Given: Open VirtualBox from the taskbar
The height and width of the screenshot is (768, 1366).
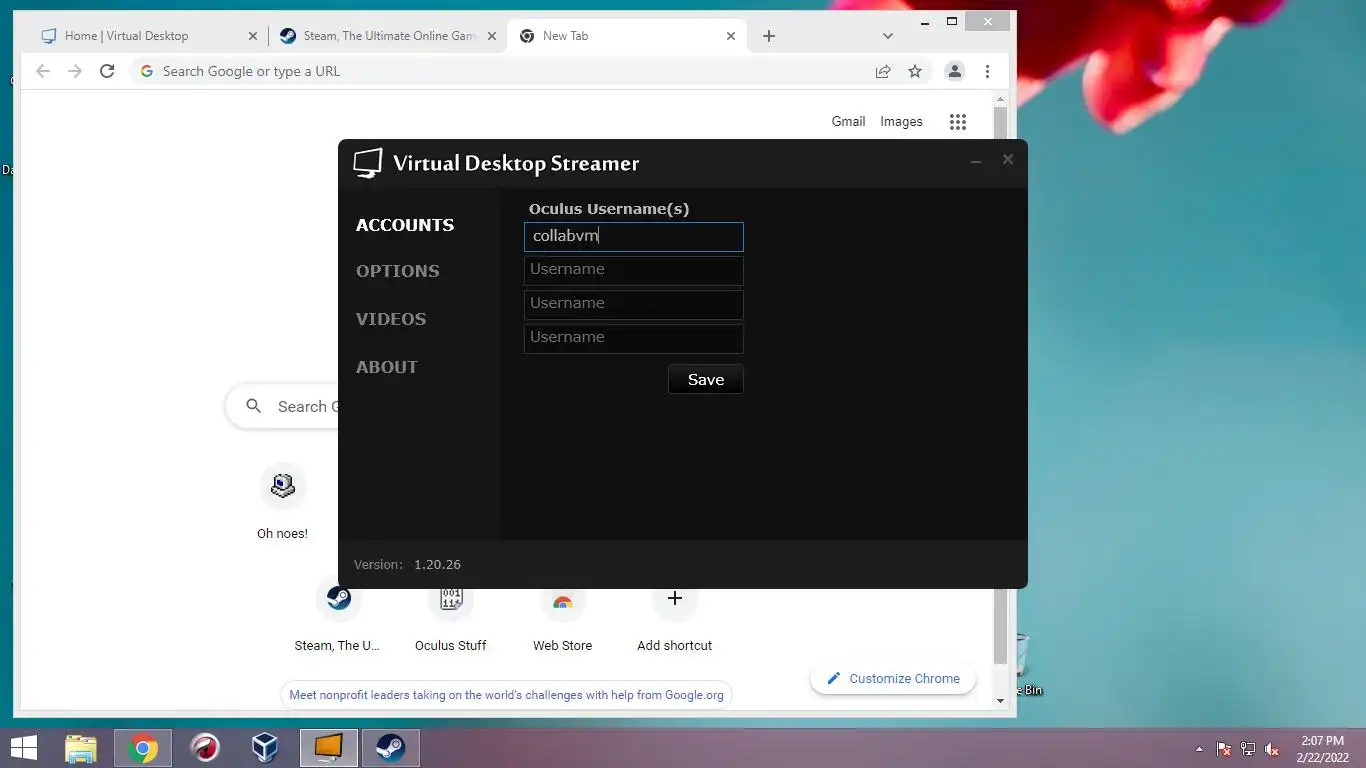Looking at the screenshot, I should click(265, 748).
